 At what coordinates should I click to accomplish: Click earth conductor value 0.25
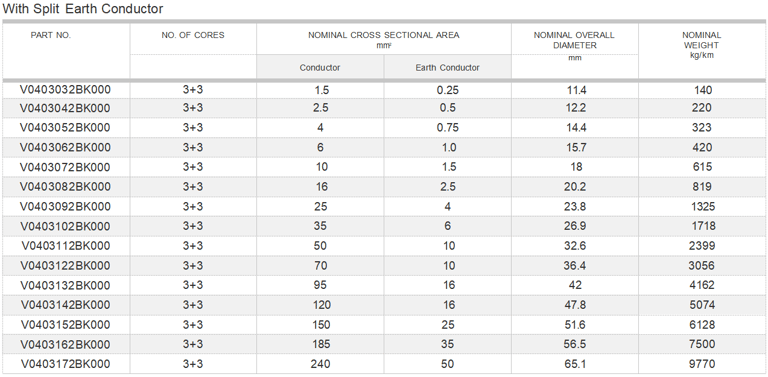pyautogui.click(x=448, y=91)
